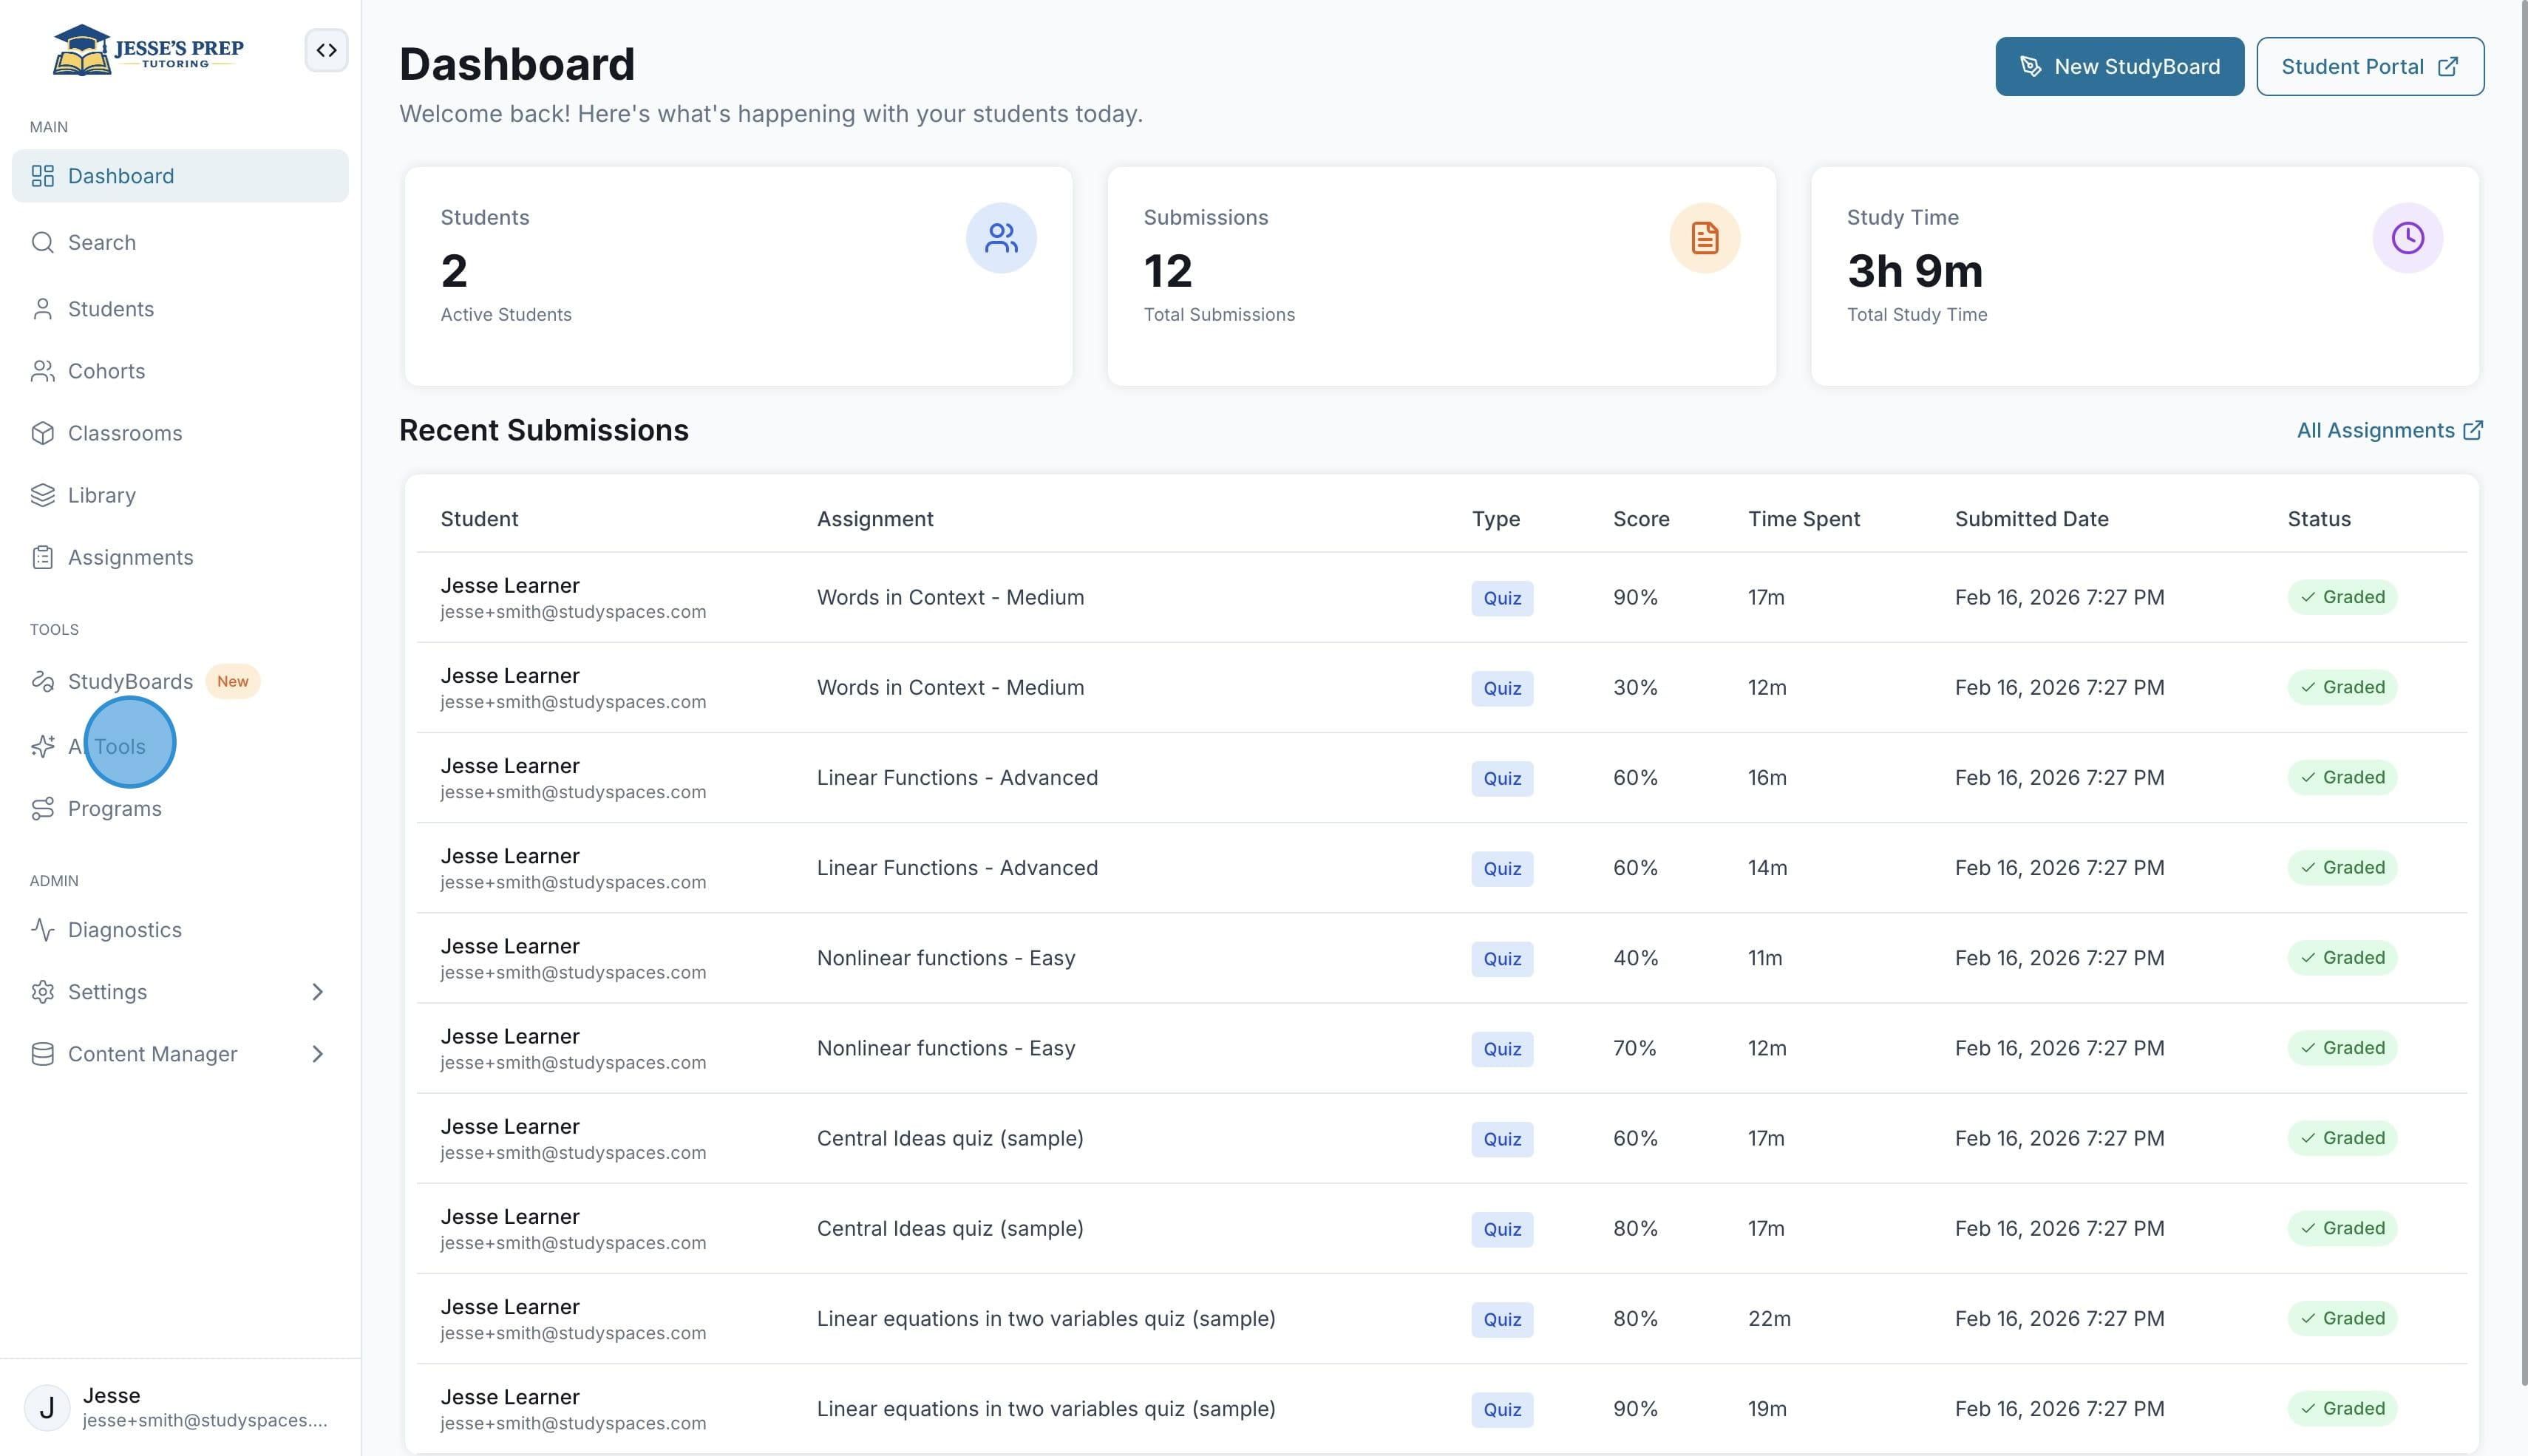Click the Submissions document icon

click(1704, 238)
